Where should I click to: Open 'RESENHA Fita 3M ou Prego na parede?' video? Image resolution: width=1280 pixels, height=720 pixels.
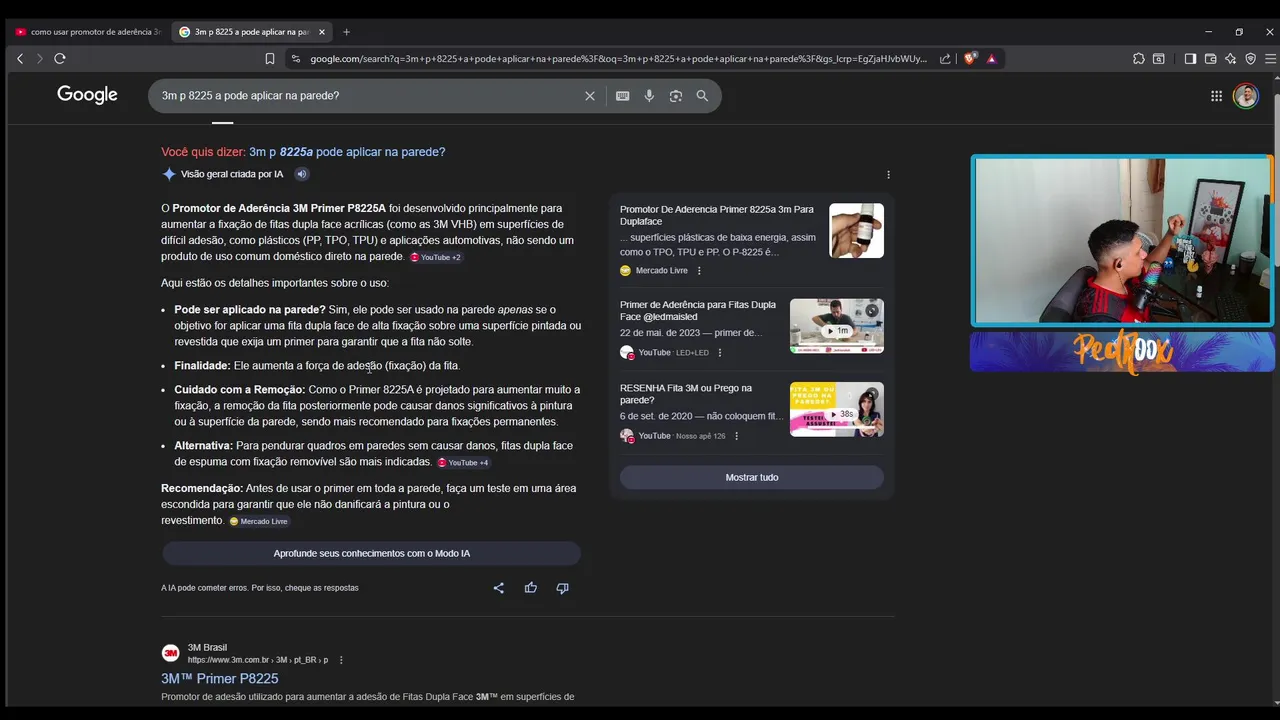(686, 394)
